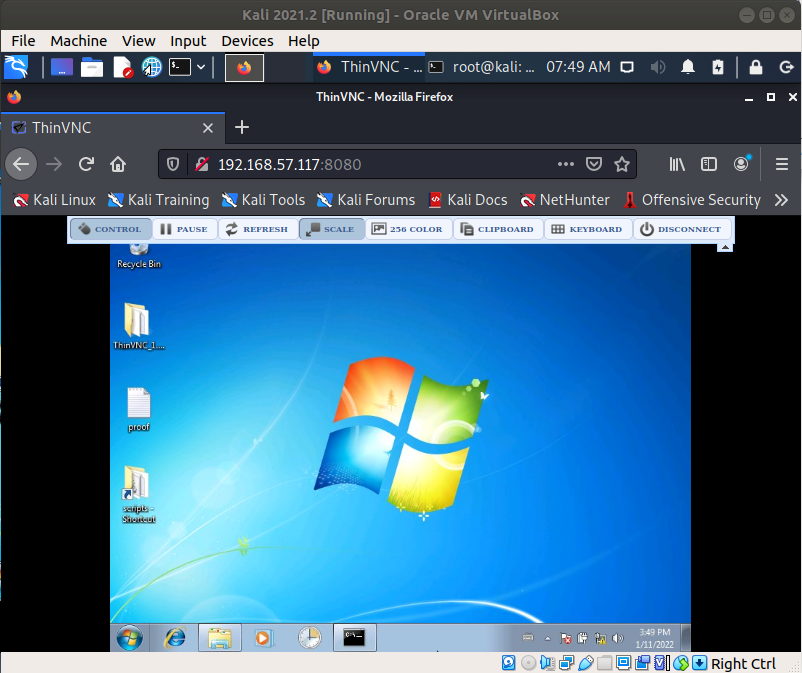
Task: Select the proof text file
Action: tap(139, 409)
